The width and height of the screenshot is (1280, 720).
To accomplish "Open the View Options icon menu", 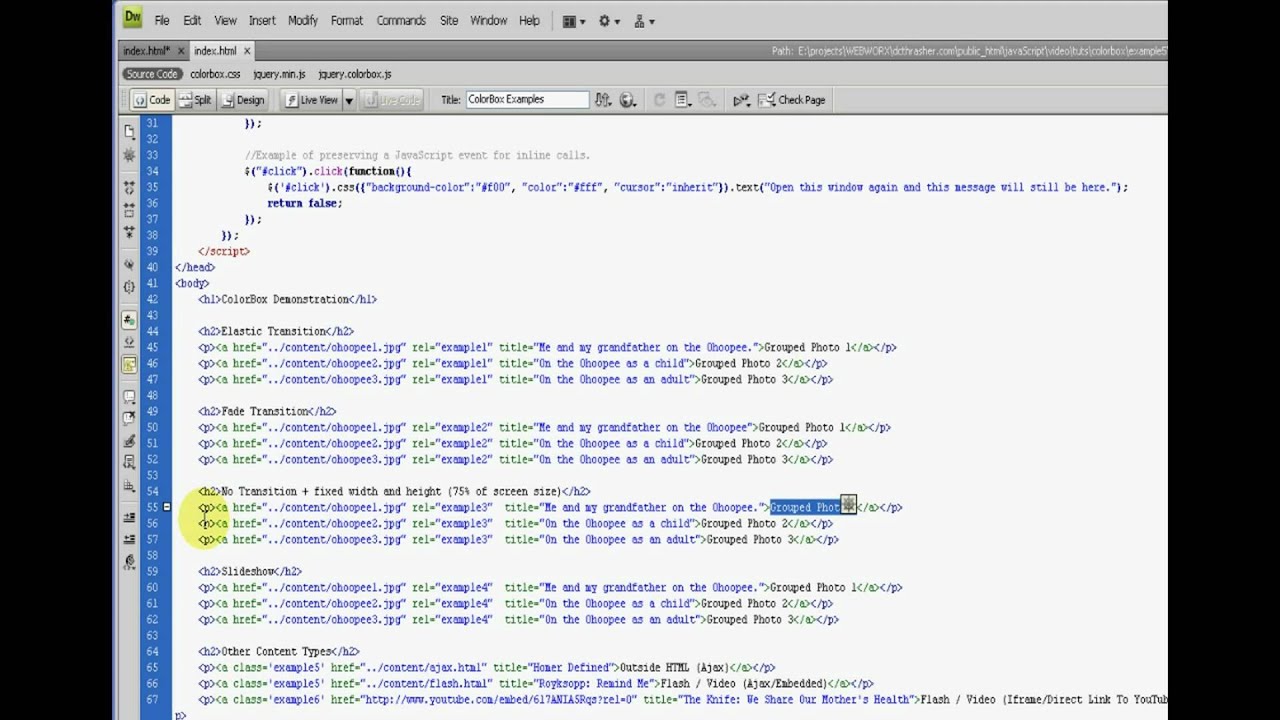I will (684, 100).
